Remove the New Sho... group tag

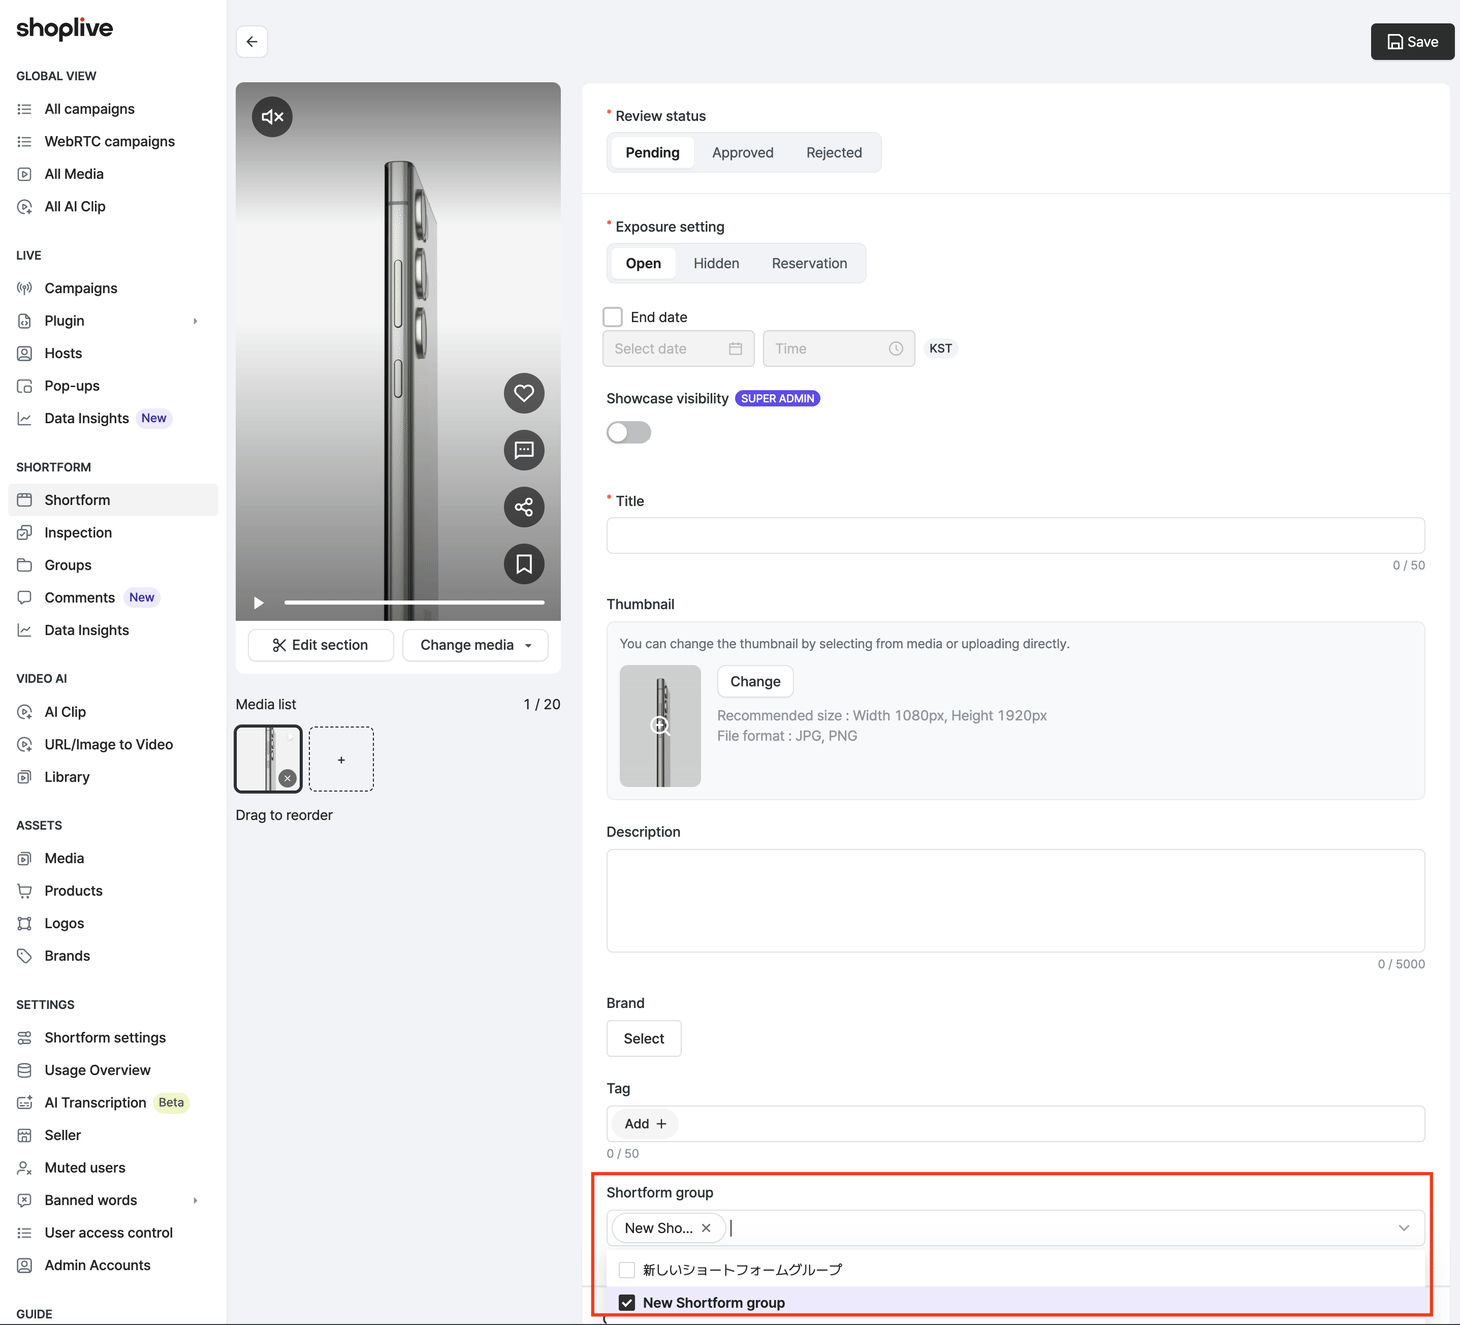[x=706, y=1228]
